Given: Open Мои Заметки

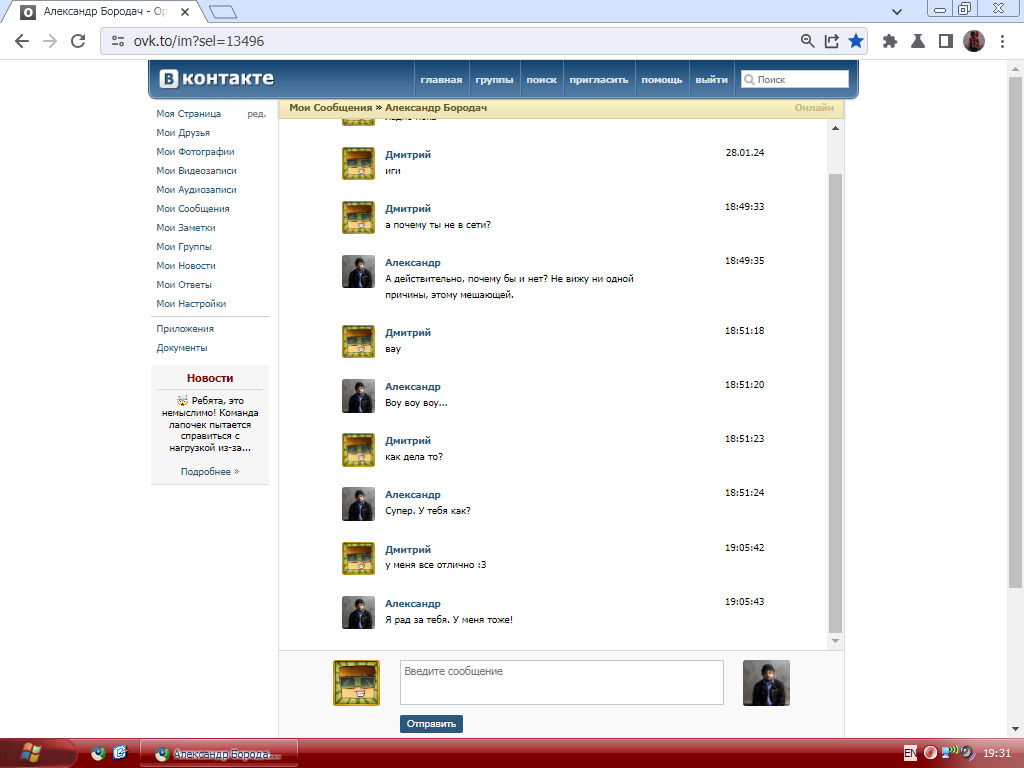Looking at the screenshot, I should pyautogui.click(x=185, y=227).
